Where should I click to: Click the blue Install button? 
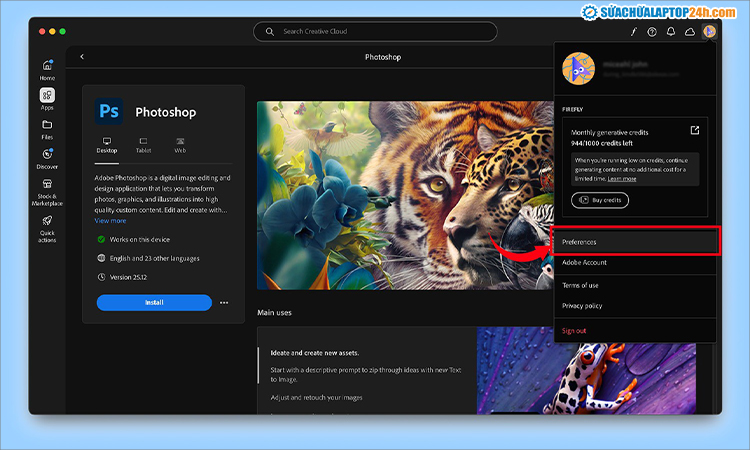(154, 302)
